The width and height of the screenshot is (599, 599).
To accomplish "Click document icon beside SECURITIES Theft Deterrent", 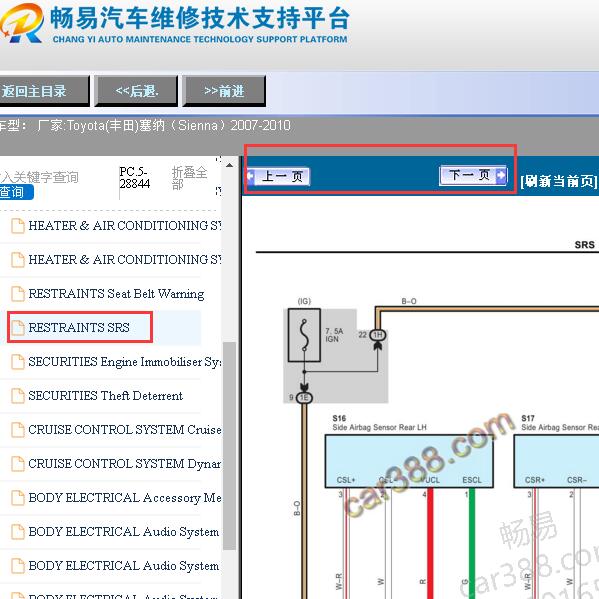I will coord(18,396).
